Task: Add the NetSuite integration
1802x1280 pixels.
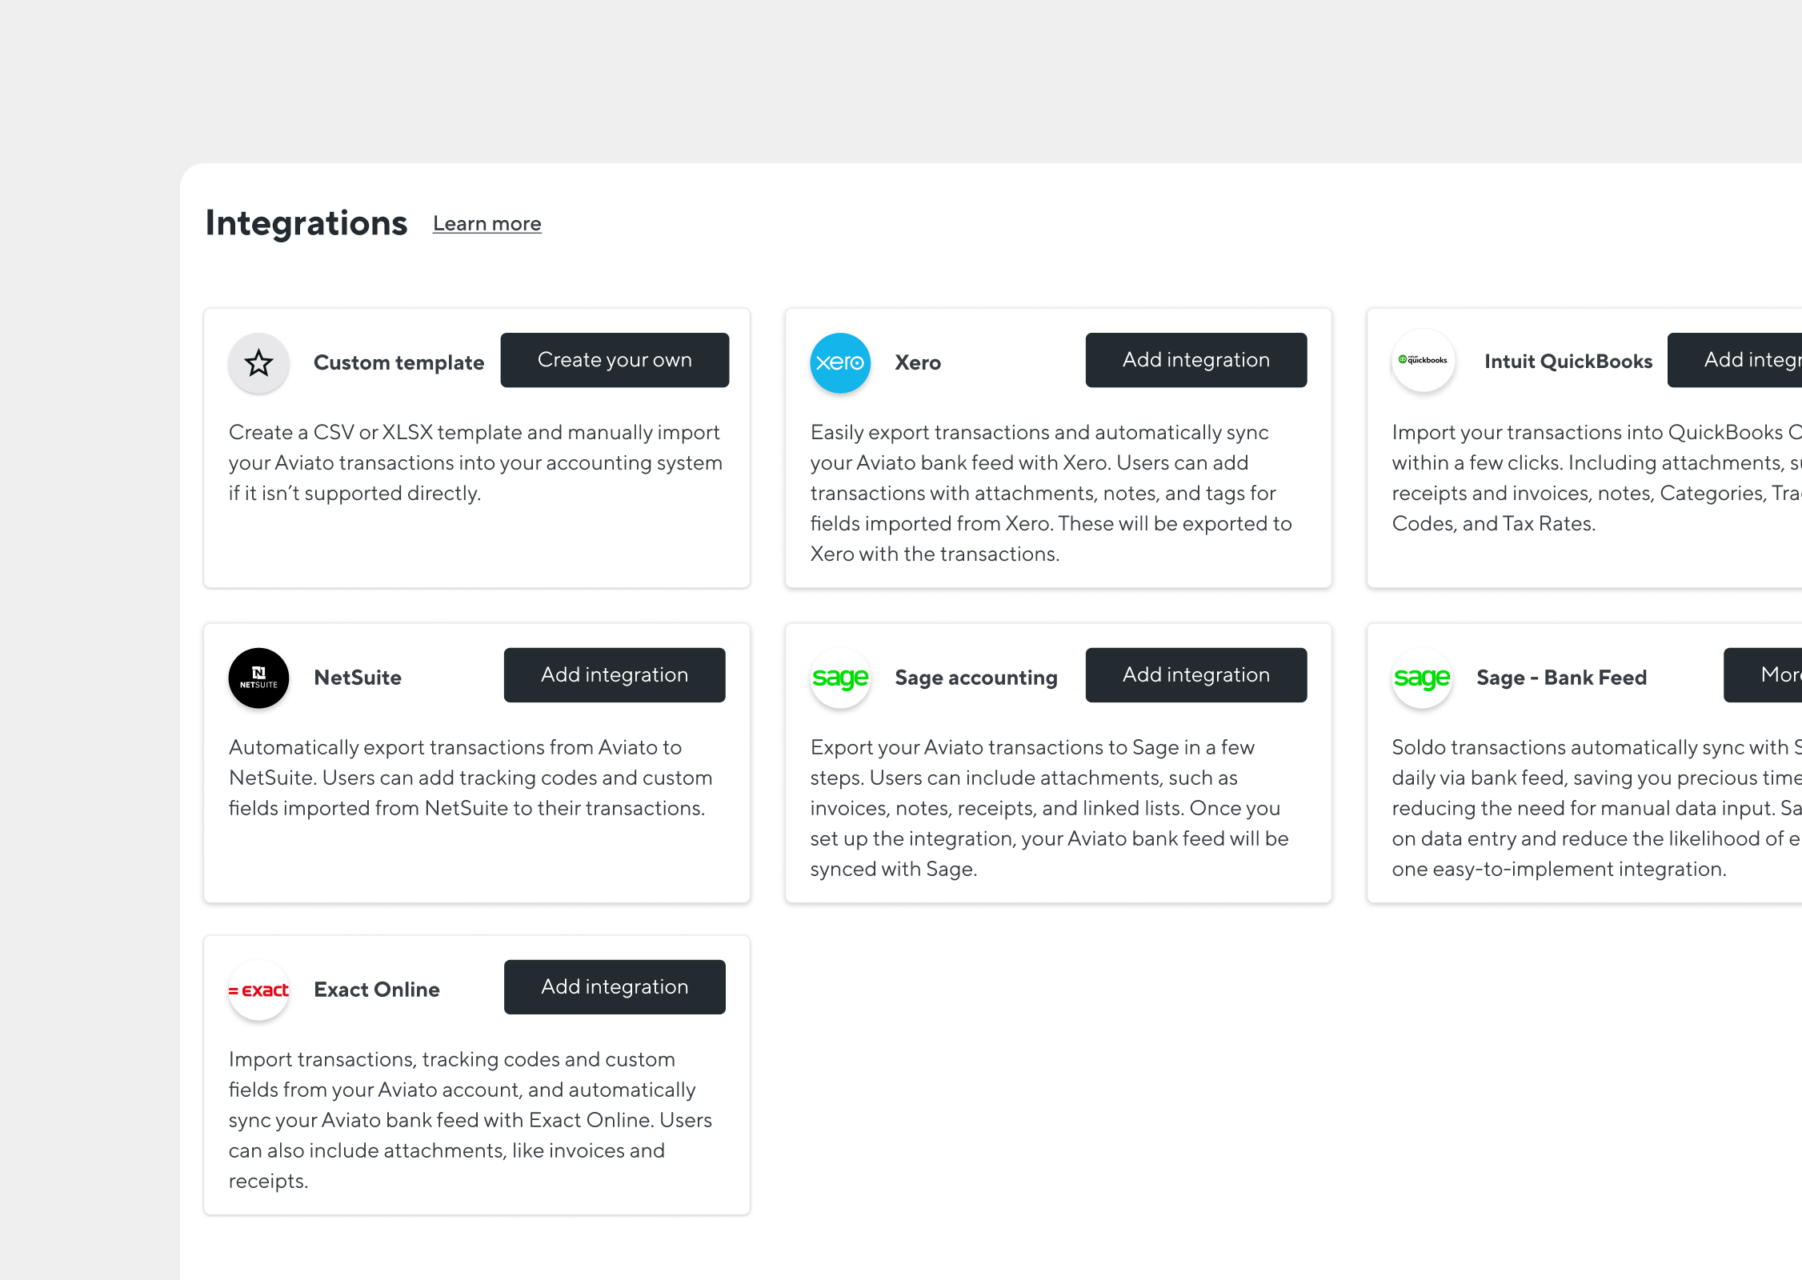Action: (x=615, y=675)
